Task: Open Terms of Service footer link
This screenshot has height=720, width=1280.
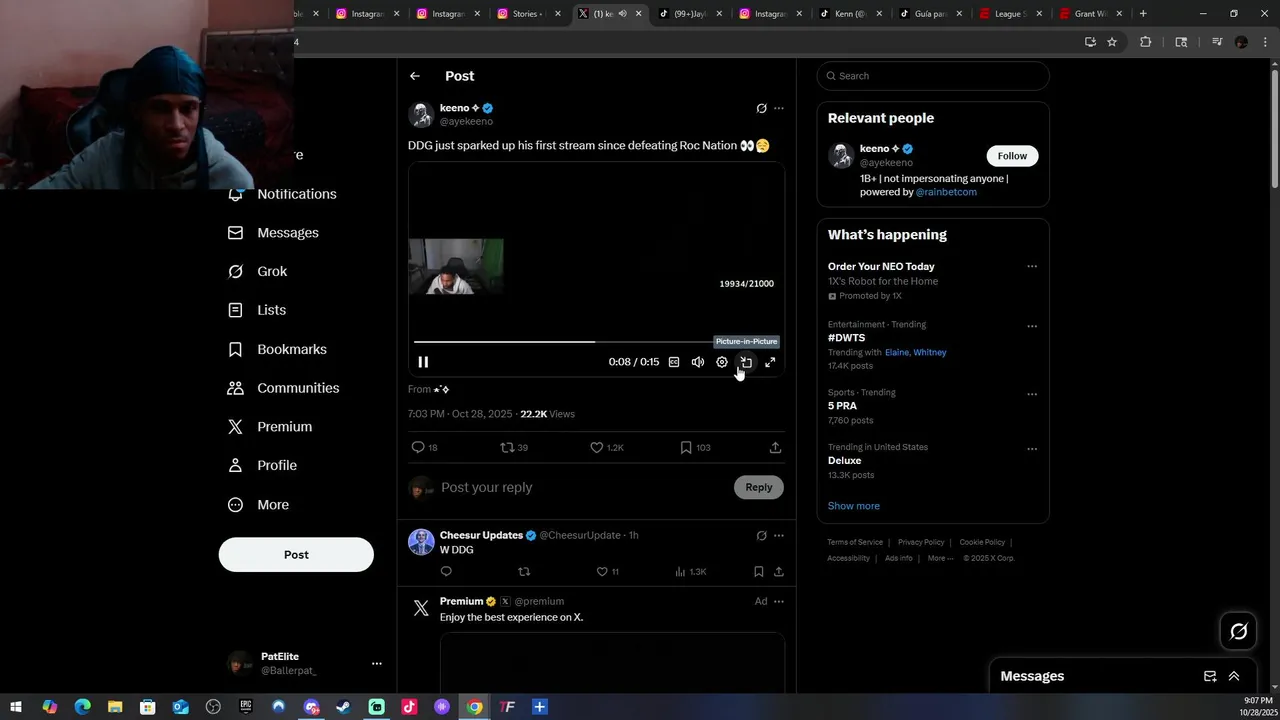Action: click(x=855, y=542)
